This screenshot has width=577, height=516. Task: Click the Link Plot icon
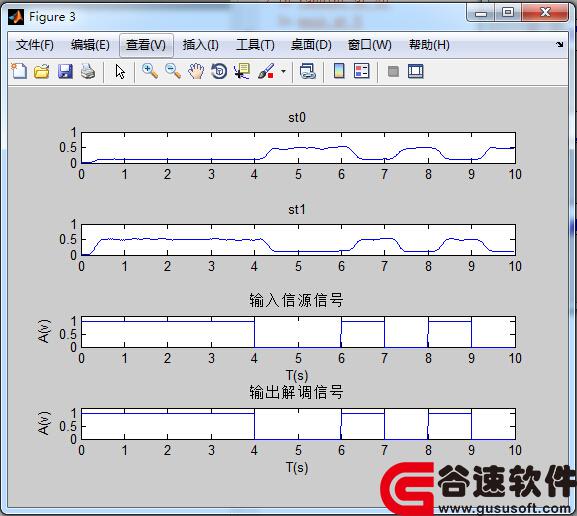308,71
